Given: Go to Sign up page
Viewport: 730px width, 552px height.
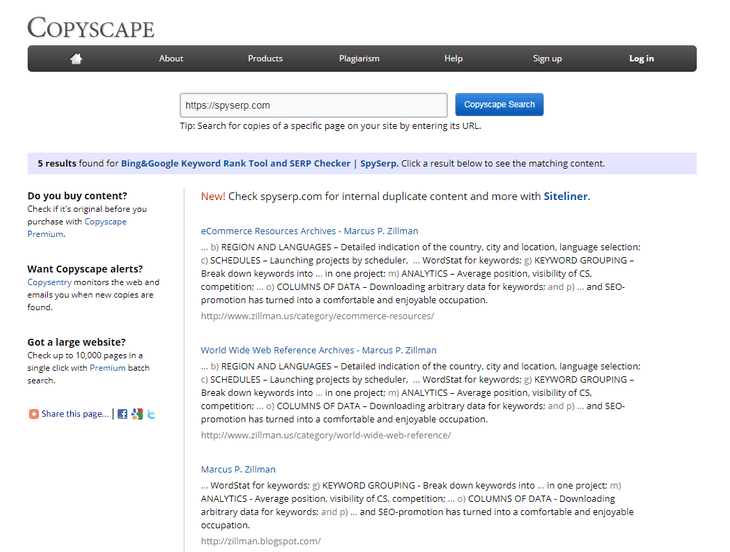Looking at the screenshot, I should pyautogui.click(x=548, y=59).
